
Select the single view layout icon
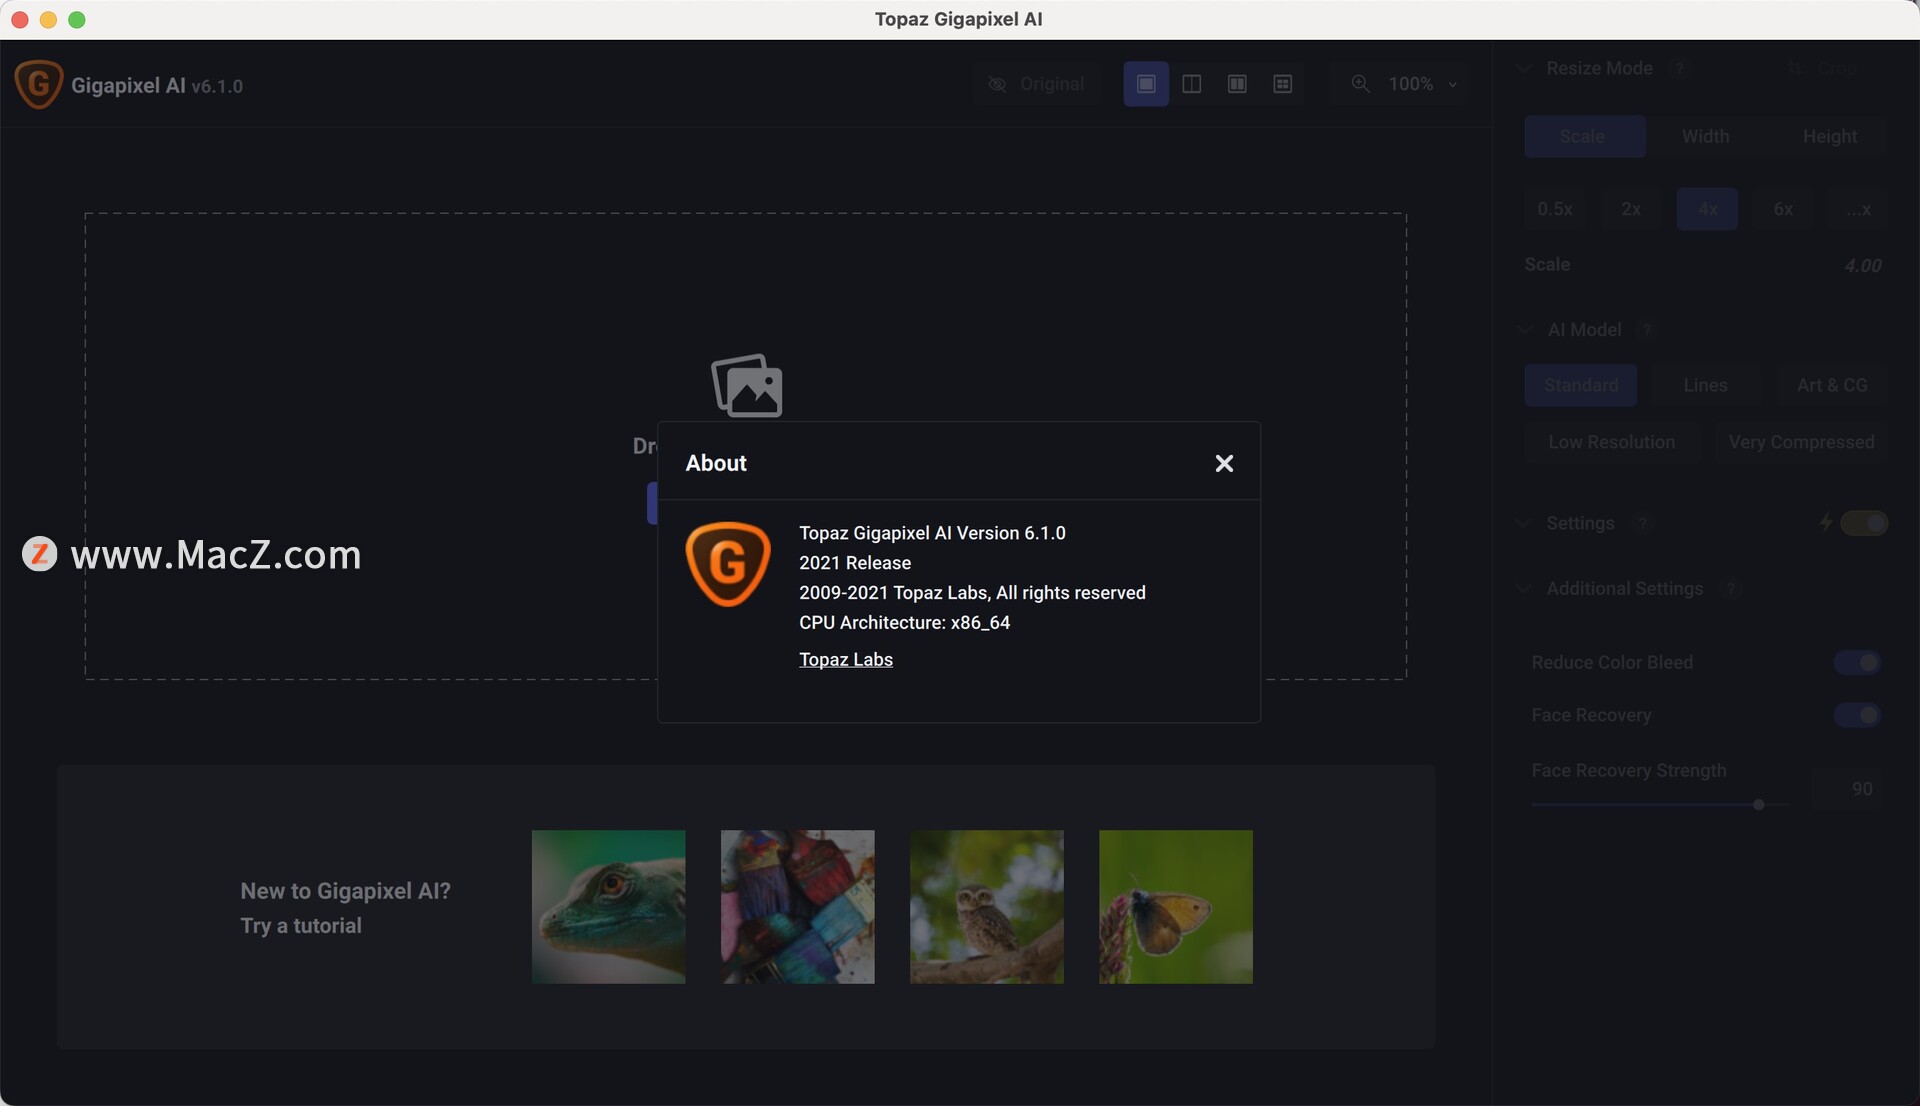pyautogui.click(x=1146, y=84)
